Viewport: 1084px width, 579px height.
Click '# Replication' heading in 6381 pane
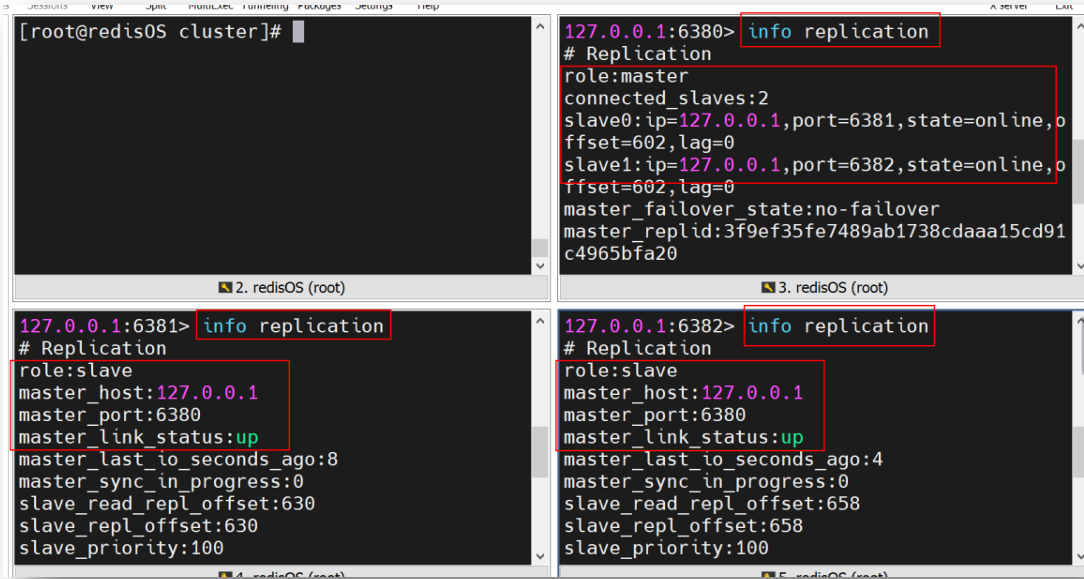click(x=93, y=348)
